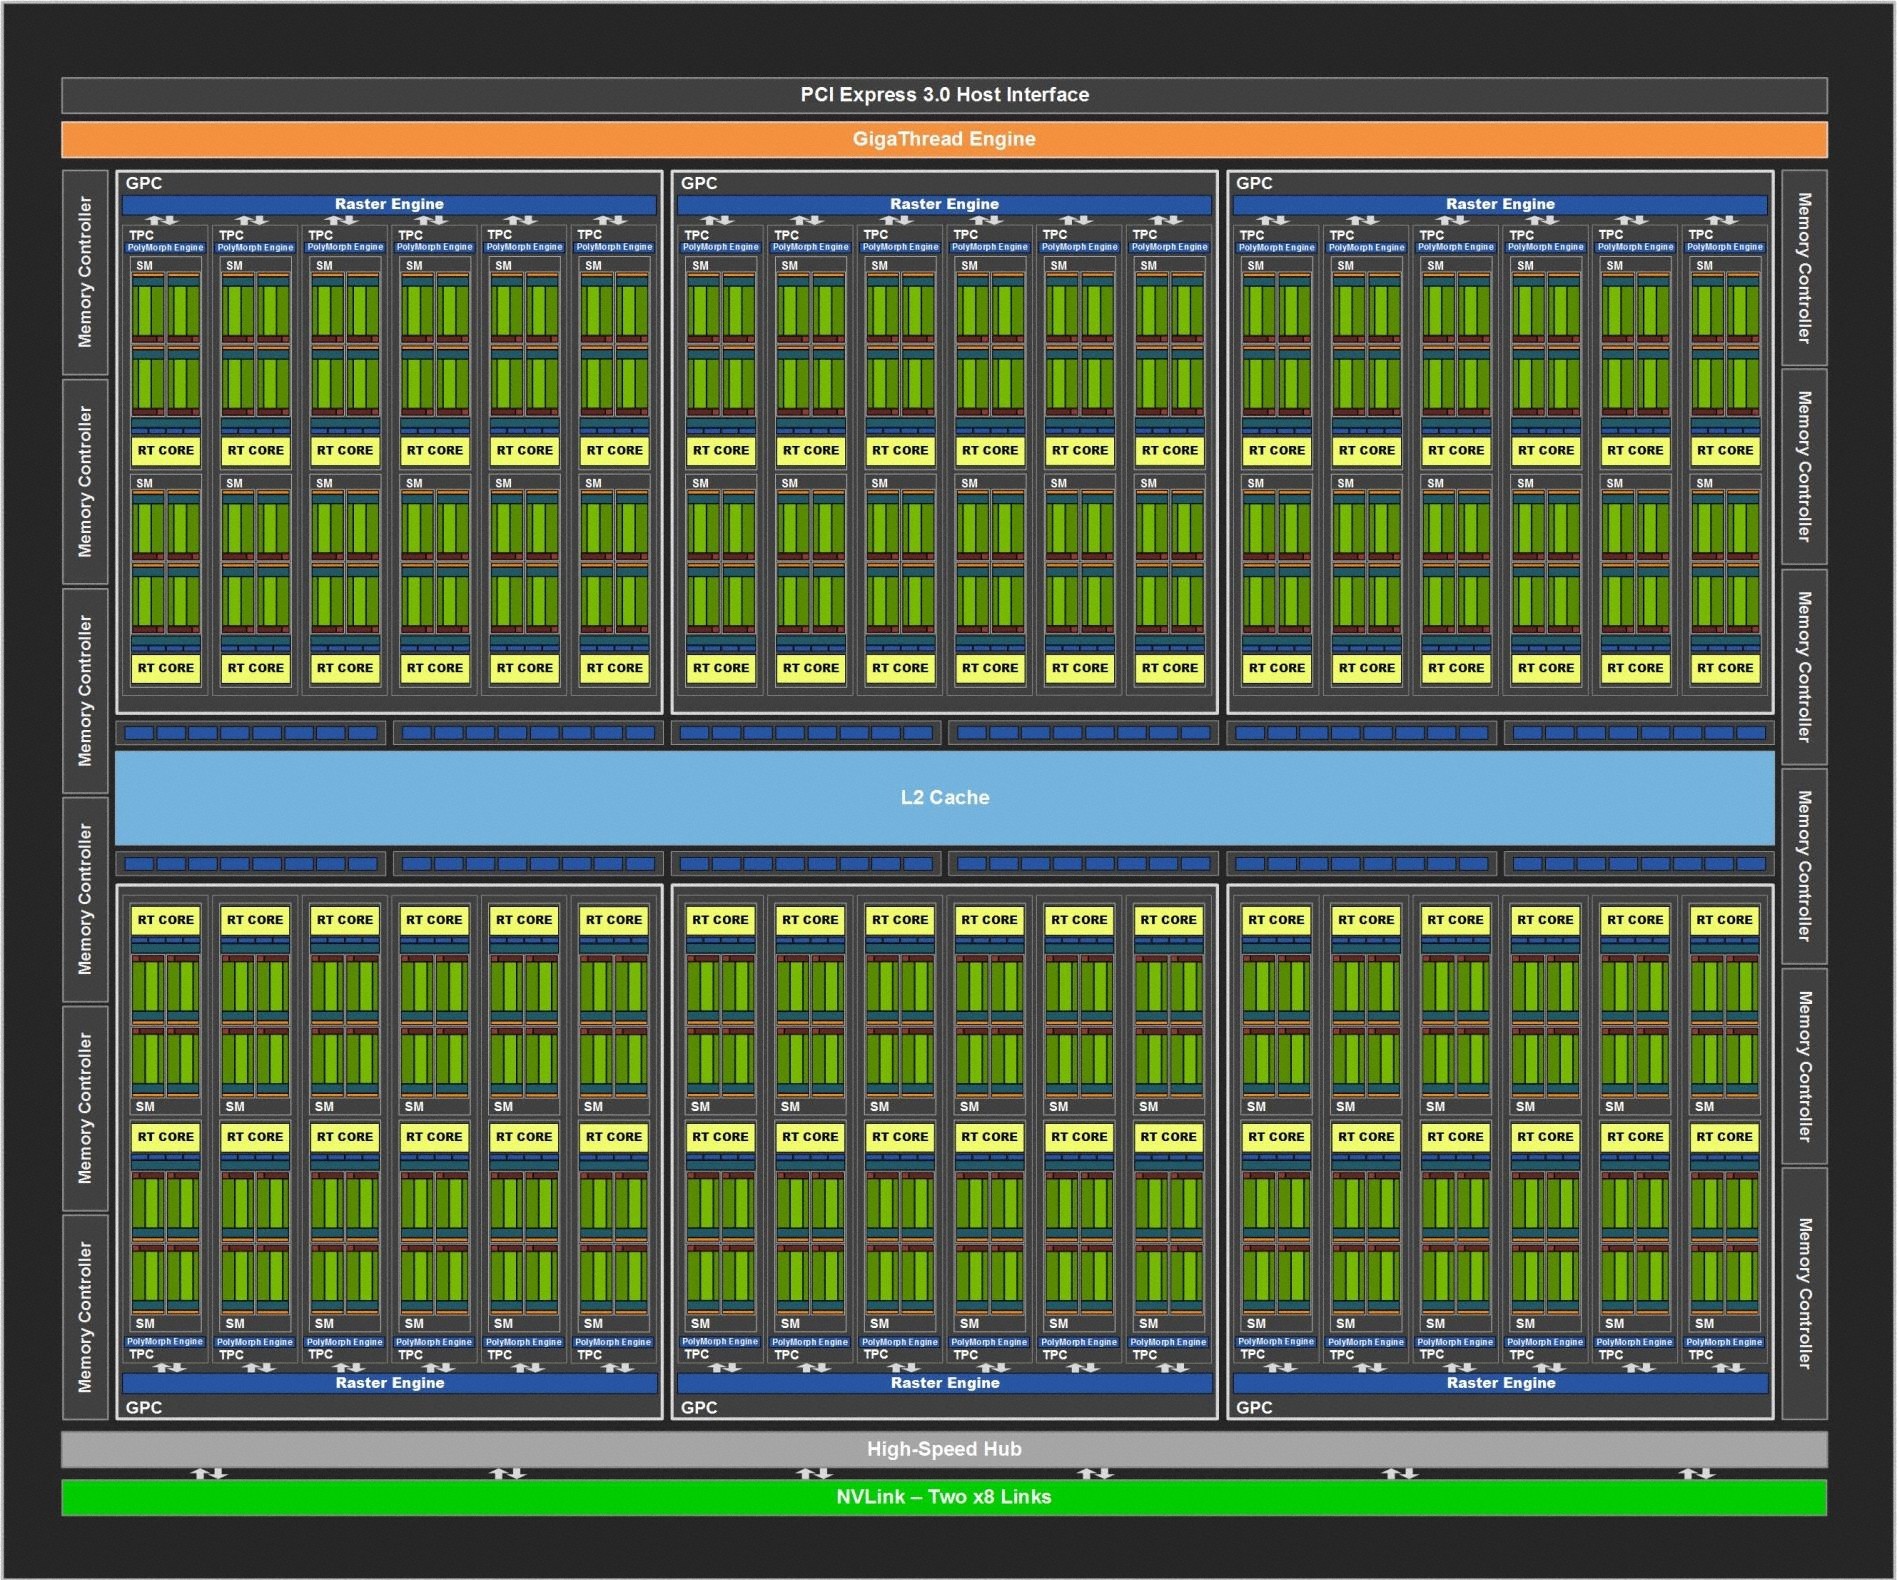Select first PolyMorph Engine in top-middle GPC
Screen dimensions: 1899x1580
tap(721, 247)
